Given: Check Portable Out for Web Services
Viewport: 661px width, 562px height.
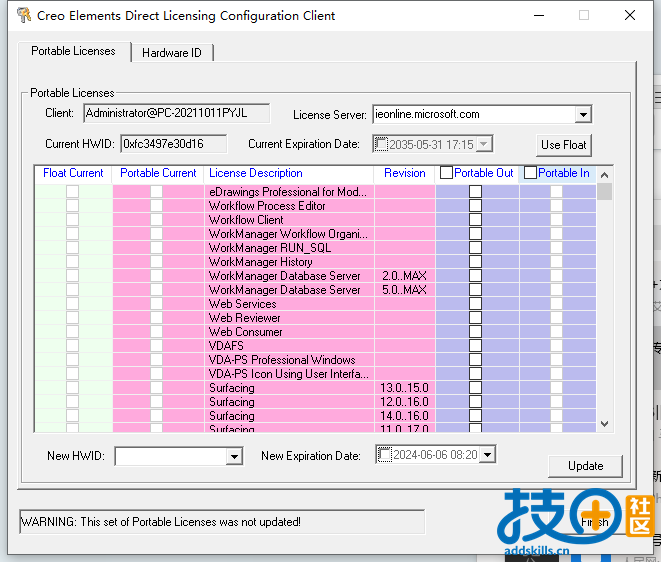Looking at the screenshot, I should [476, 304].
